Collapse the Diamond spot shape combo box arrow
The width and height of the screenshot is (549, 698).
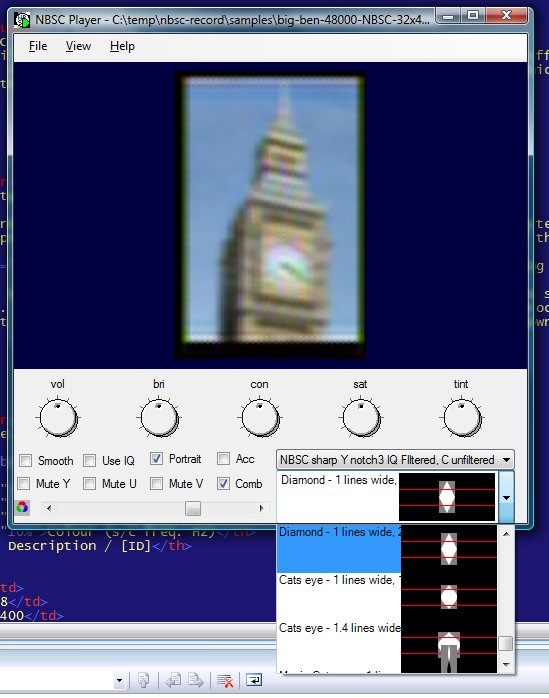pyautogui.click(x=506, y=497)
